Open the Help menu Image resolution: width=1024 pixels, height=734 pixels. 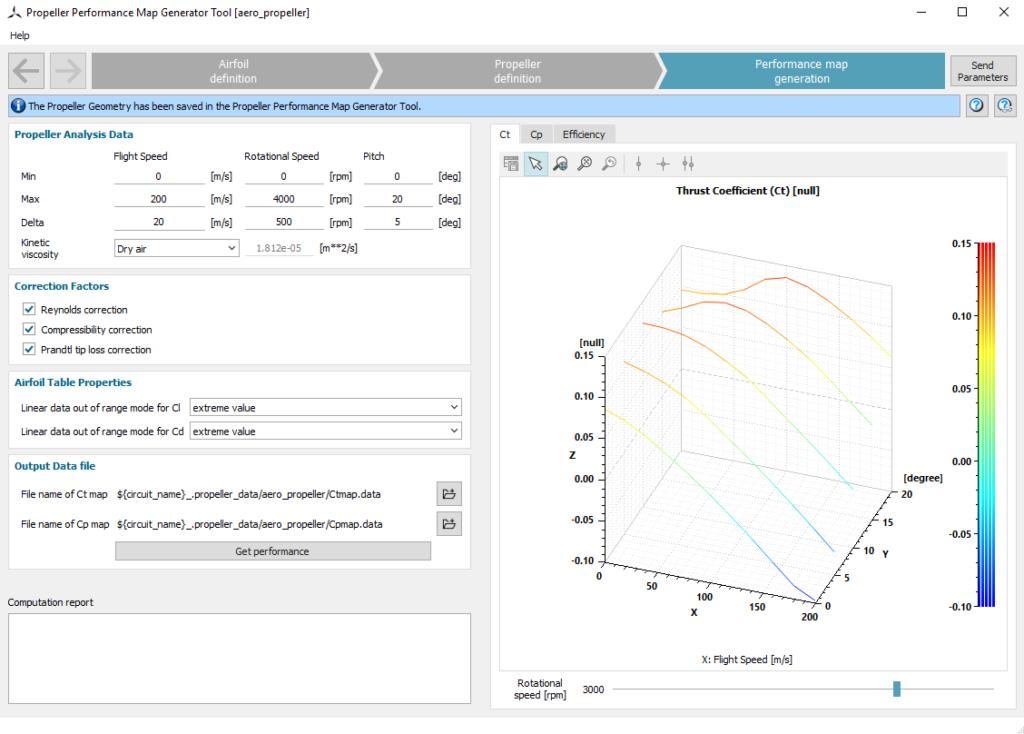(x=19, y=35)
